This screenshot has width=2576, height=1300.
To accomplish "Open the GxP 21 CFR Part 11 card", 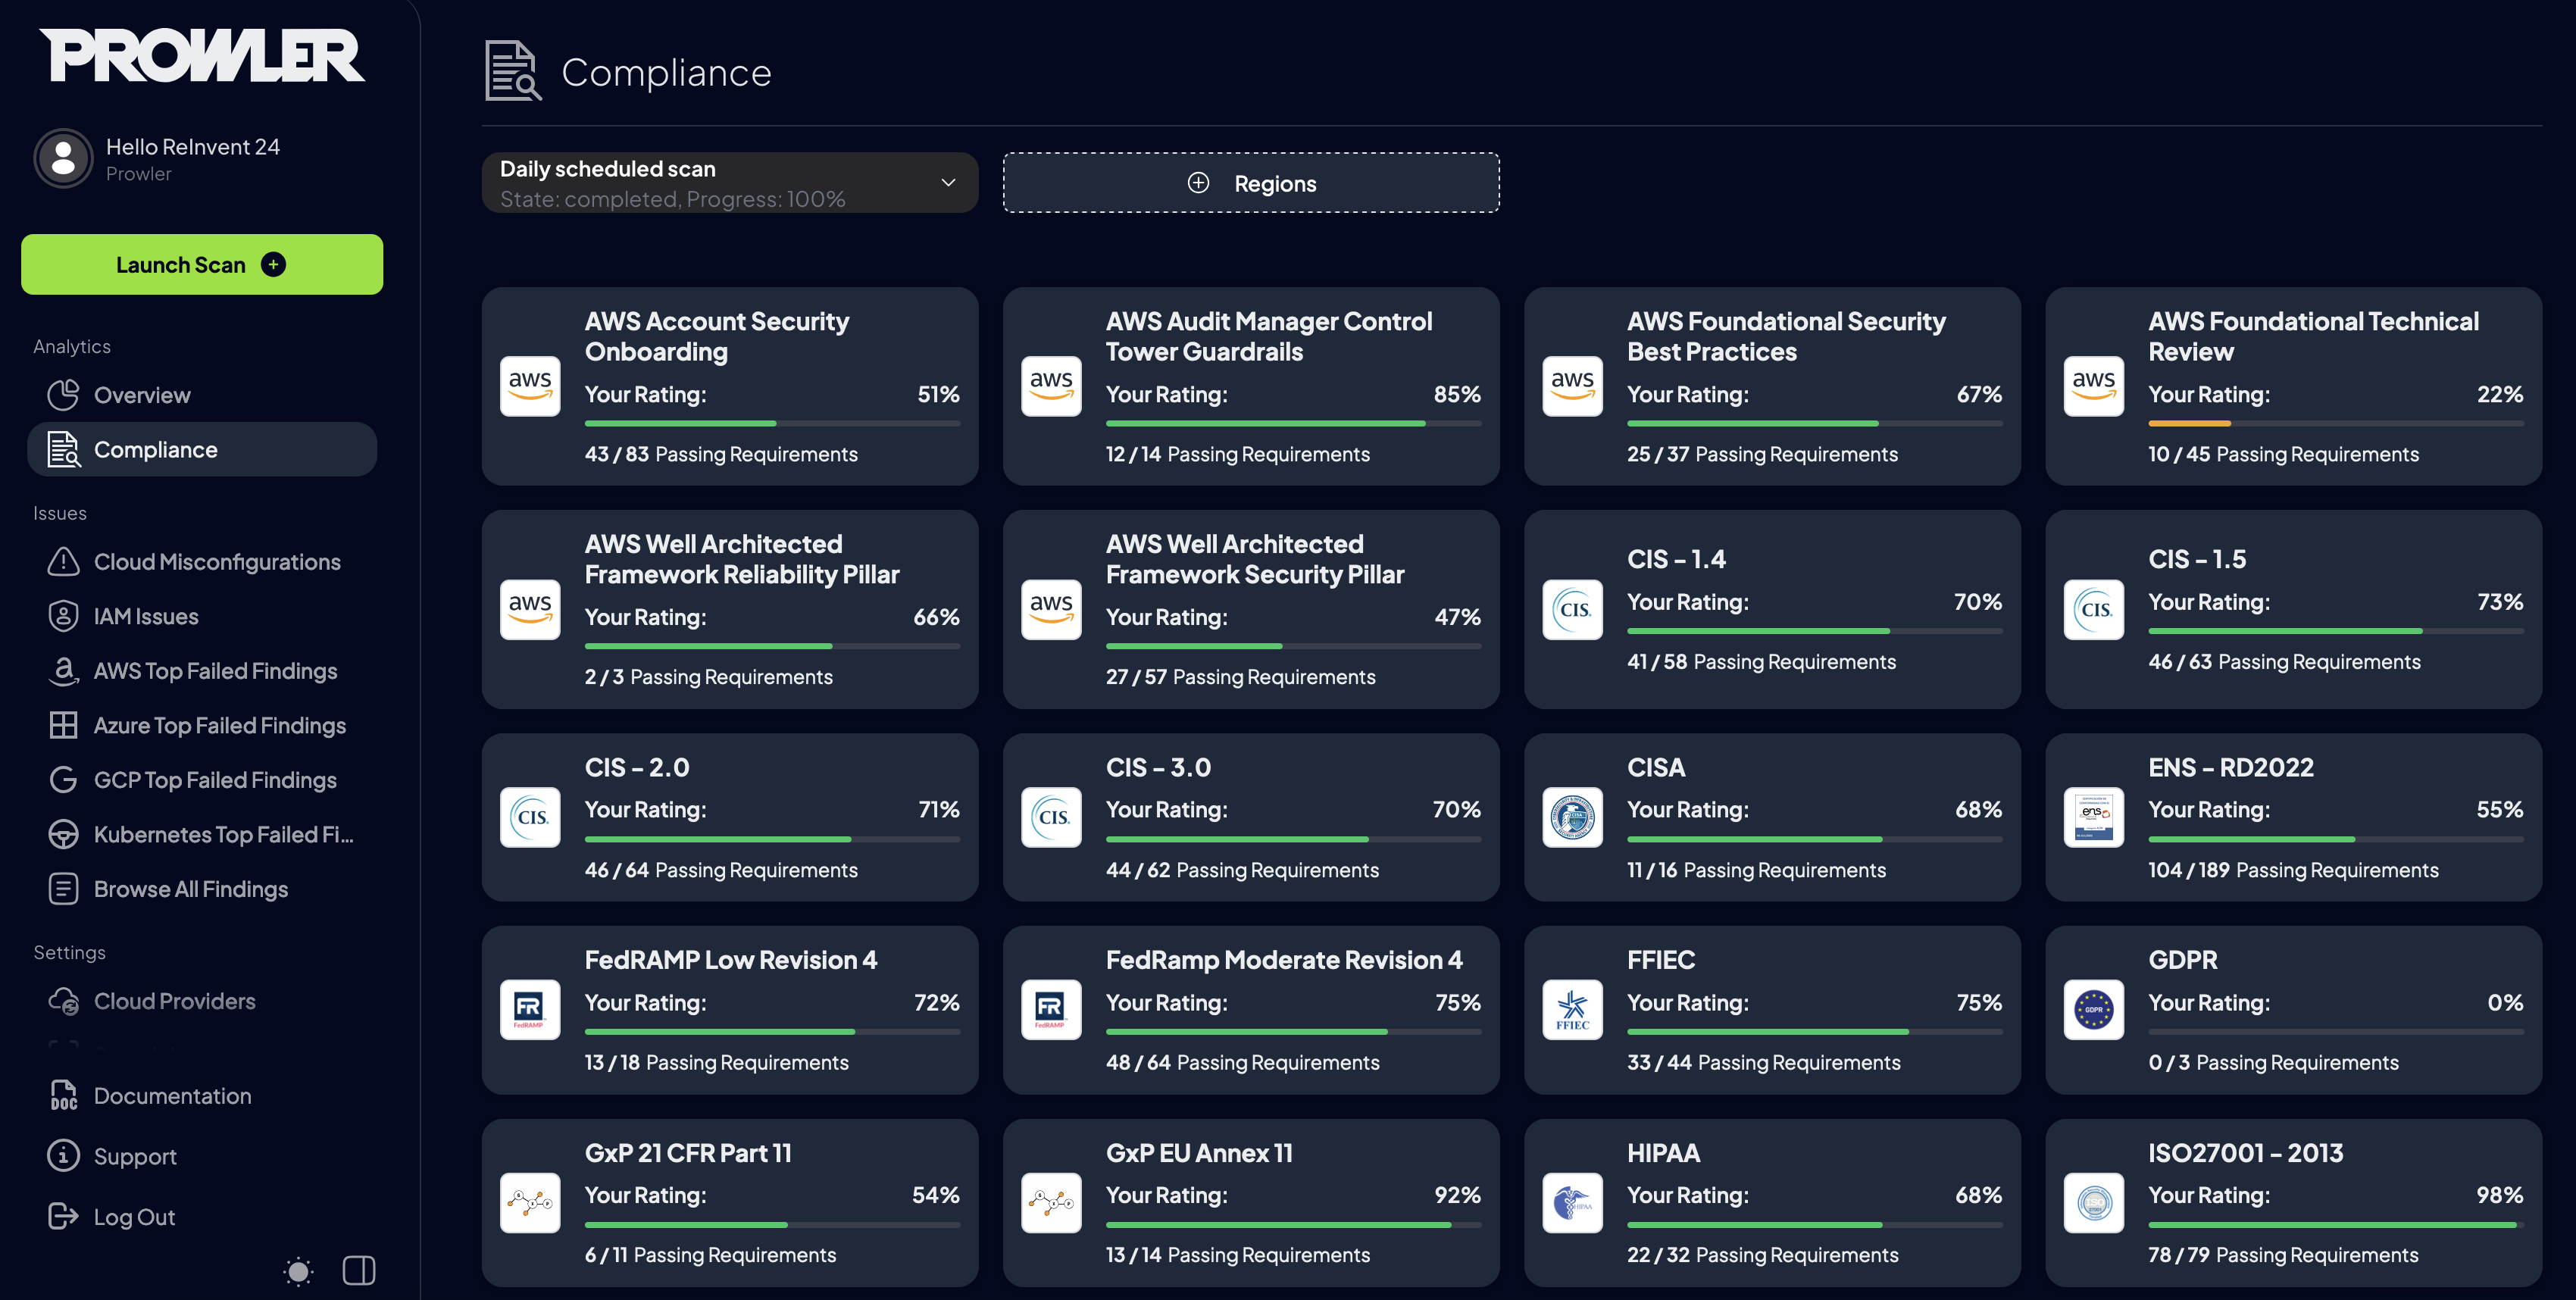I will 730,1203.
